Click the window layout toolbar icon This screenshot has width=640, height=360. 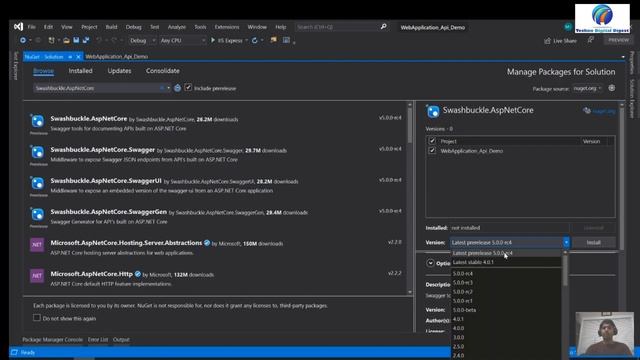click(x=287, y=40)
